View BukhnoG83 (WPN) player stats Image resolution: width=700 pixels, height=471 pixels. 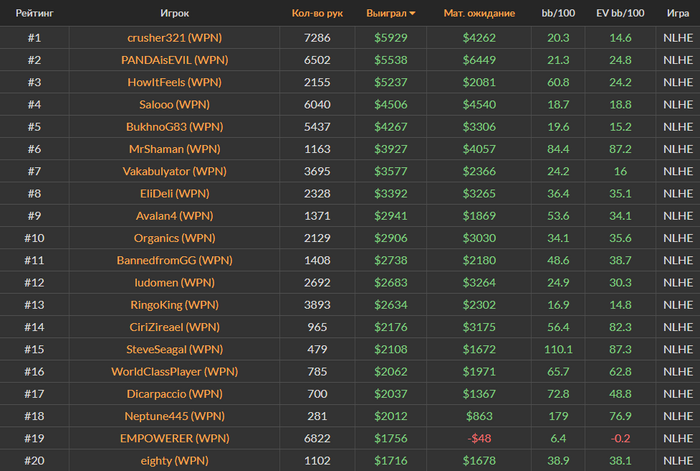tap(175, 127)
